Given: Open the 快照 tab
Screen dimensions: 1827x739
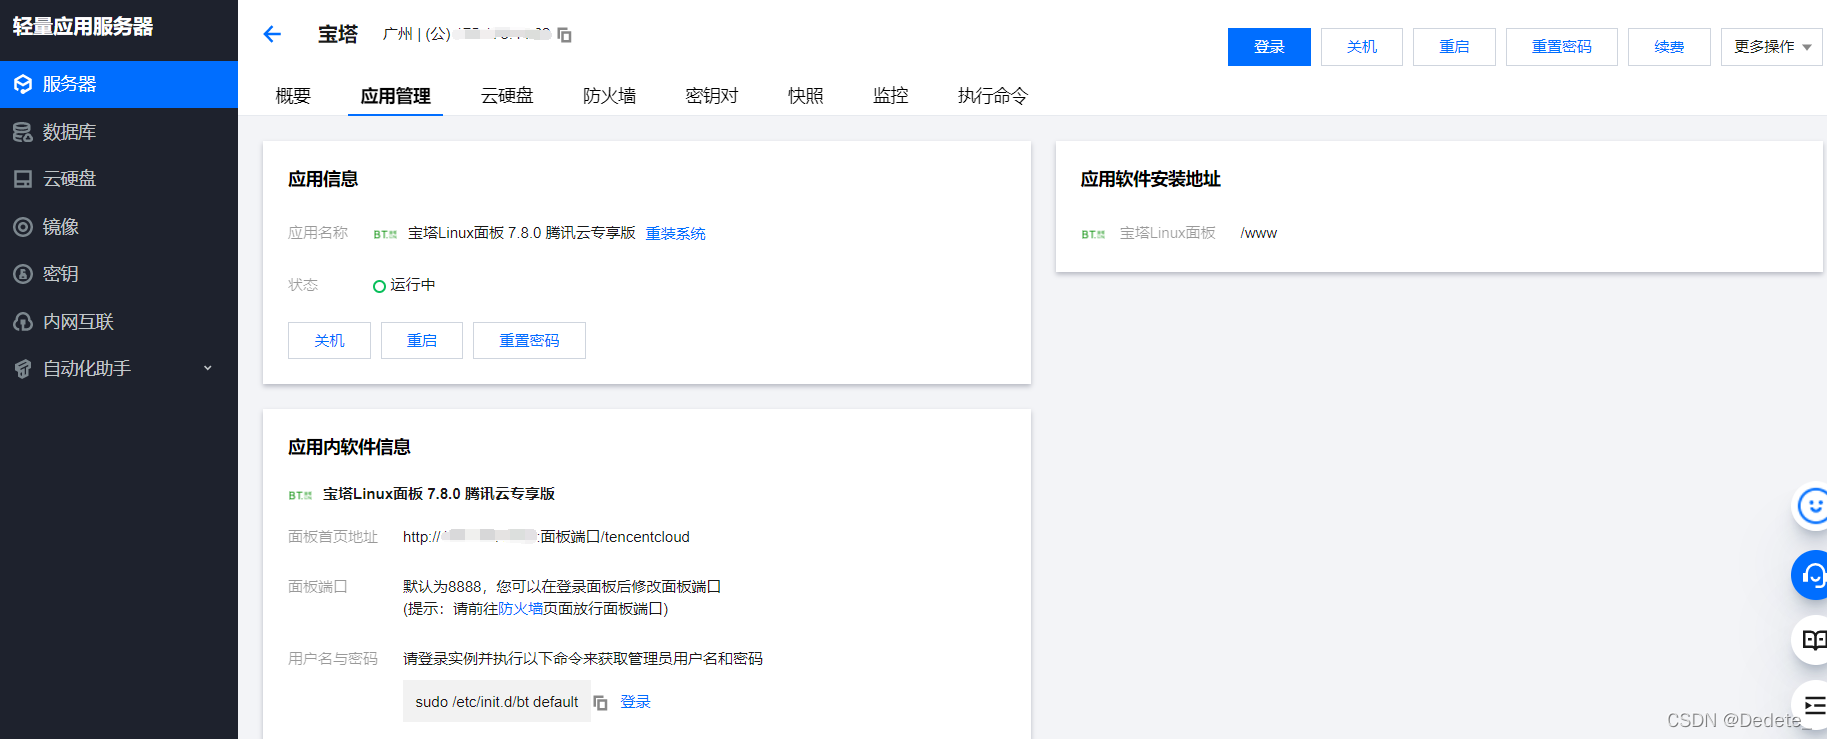Looking at the screenshot, I should pyautogui.click(x=805, y=96).
